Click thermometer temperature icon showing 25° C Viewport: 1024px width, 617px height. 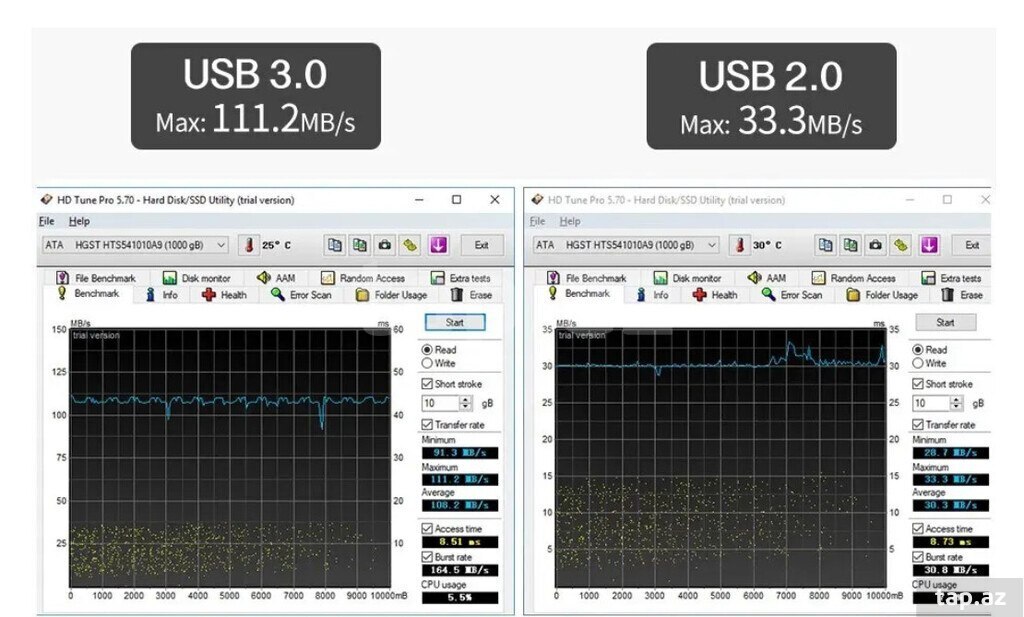click(x=249, y=245)
